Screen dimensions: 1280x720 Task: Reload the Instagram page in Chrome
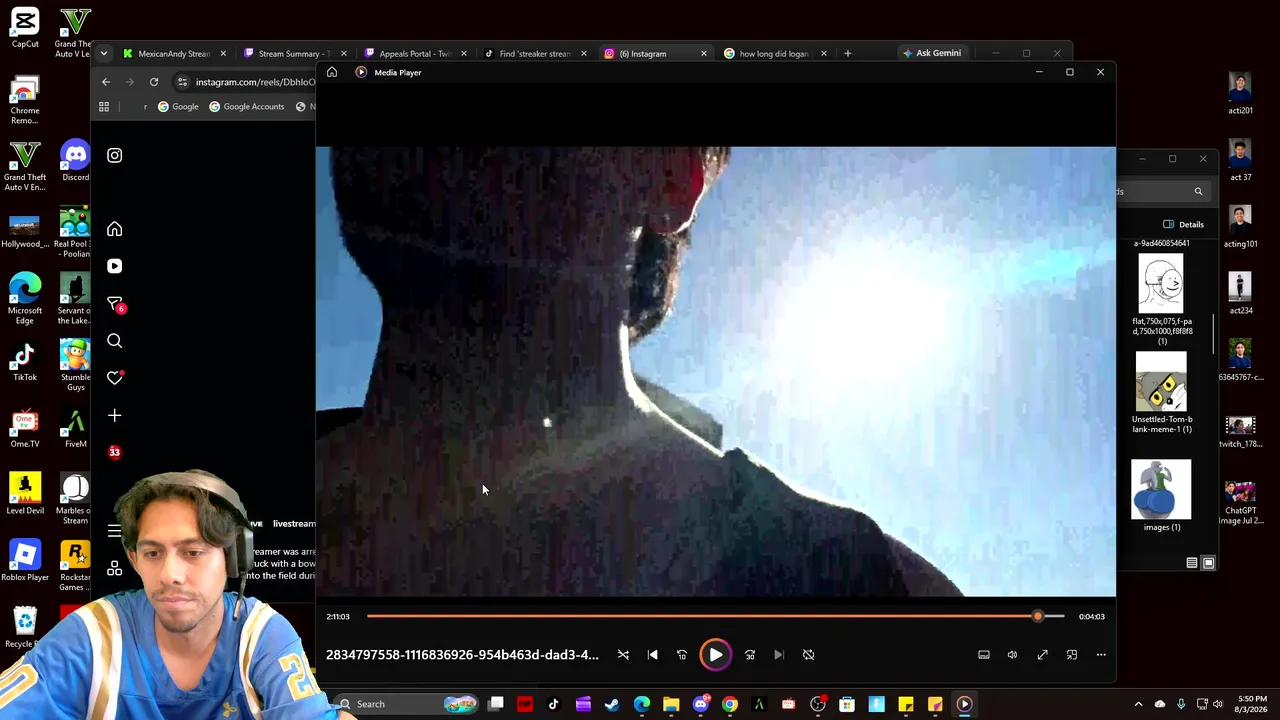tap(154, 82)
